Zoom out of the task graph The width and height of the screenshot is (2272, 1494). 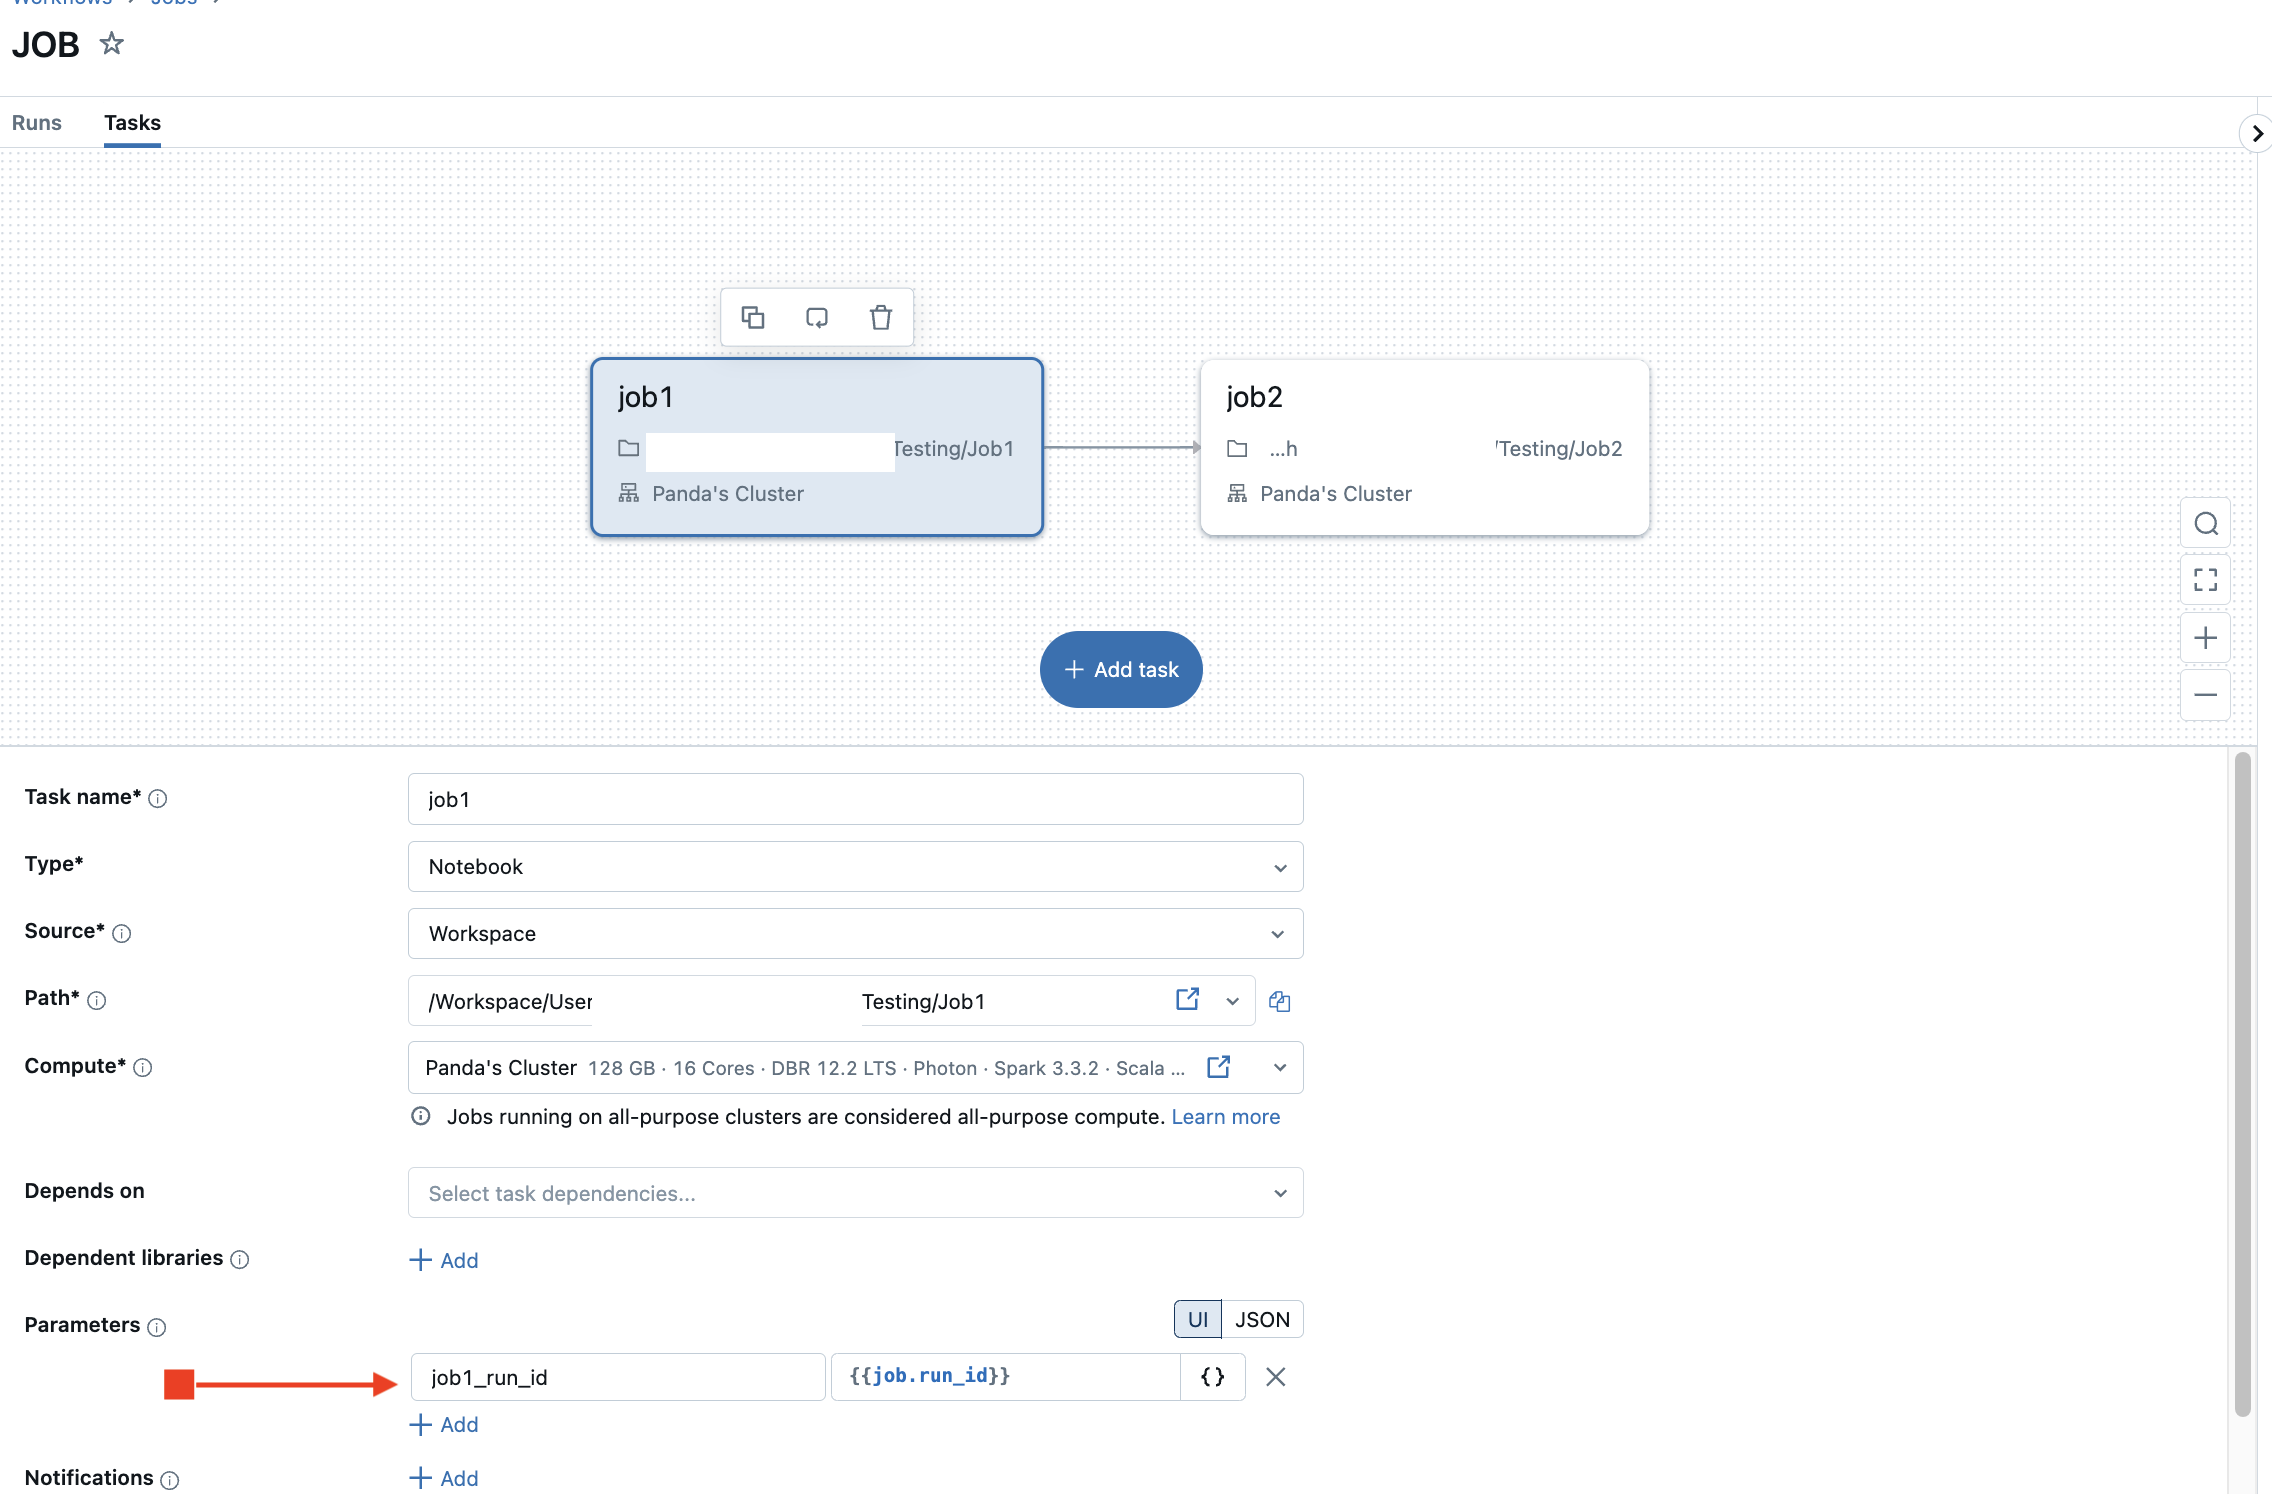click(x=2205, y=694)
